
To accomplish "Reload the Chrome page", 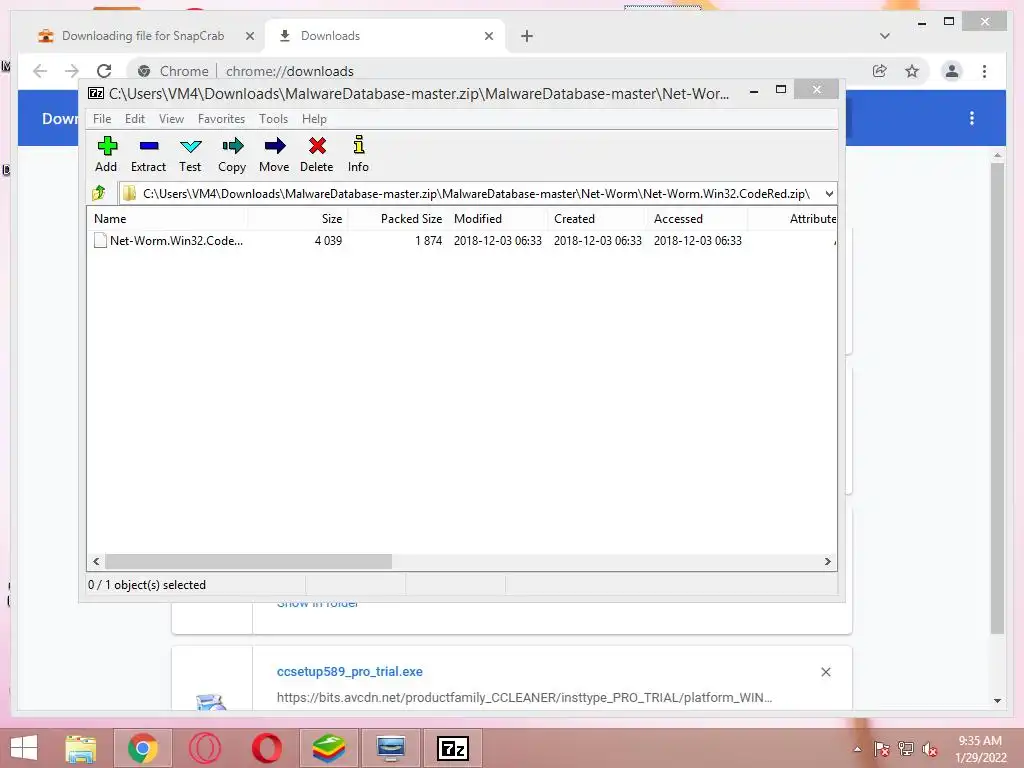I will tap(104, 71).
